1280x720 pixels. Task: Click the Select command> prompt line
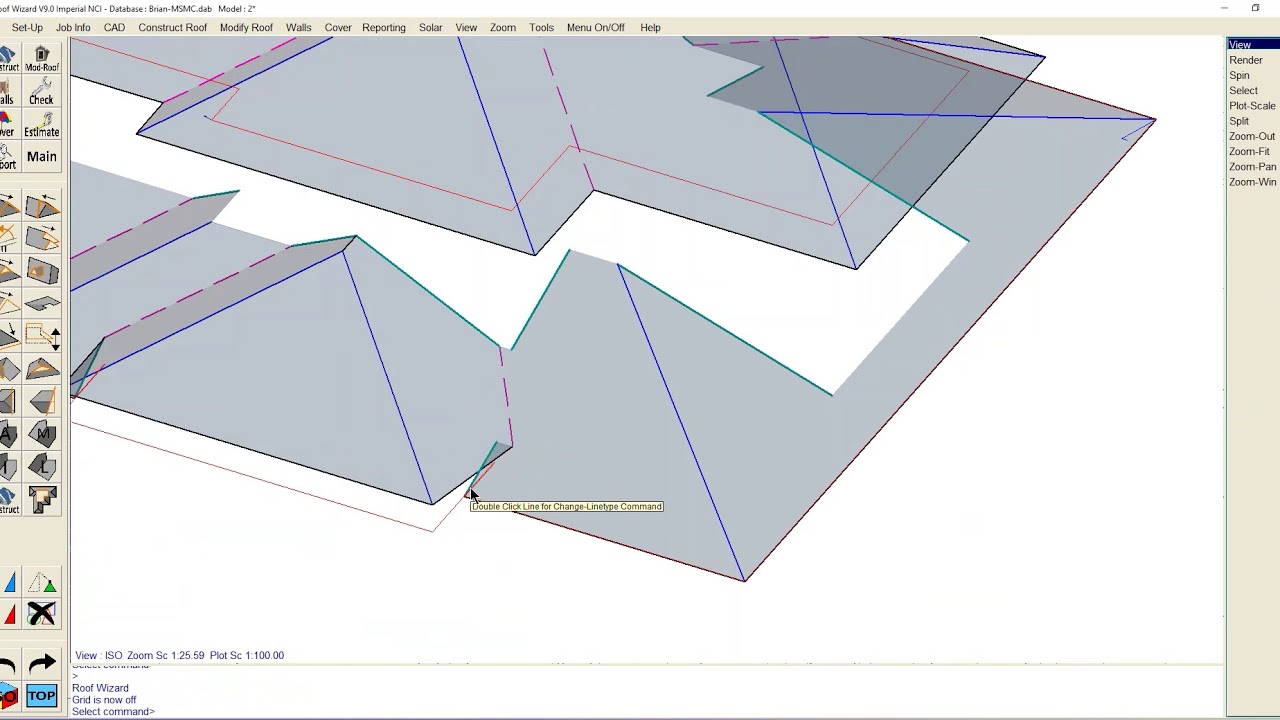pos(113,712)
